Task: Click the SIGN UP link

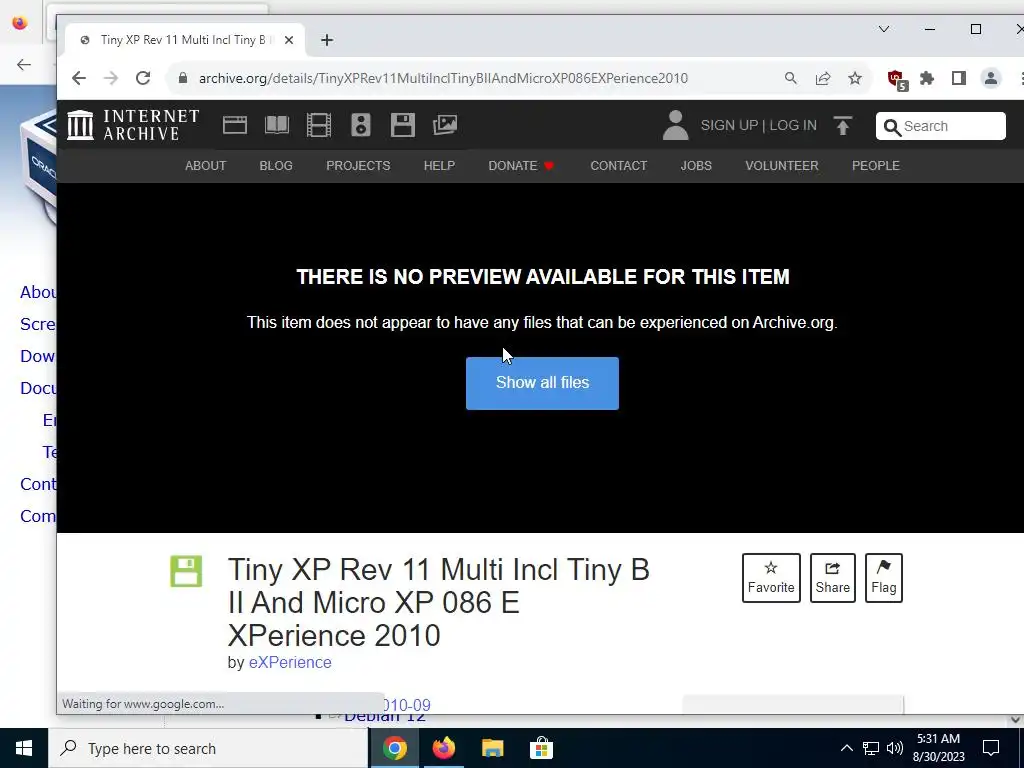Action: 729,125
